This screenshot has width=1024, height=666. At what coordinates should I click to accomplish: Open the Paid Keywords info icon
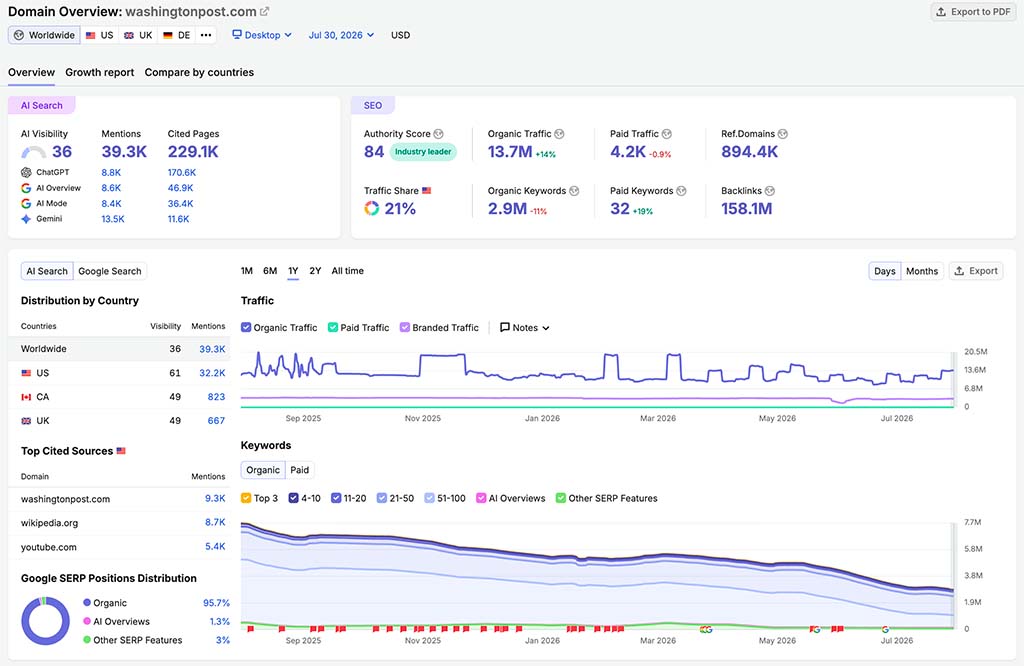(x=681, y=191)
